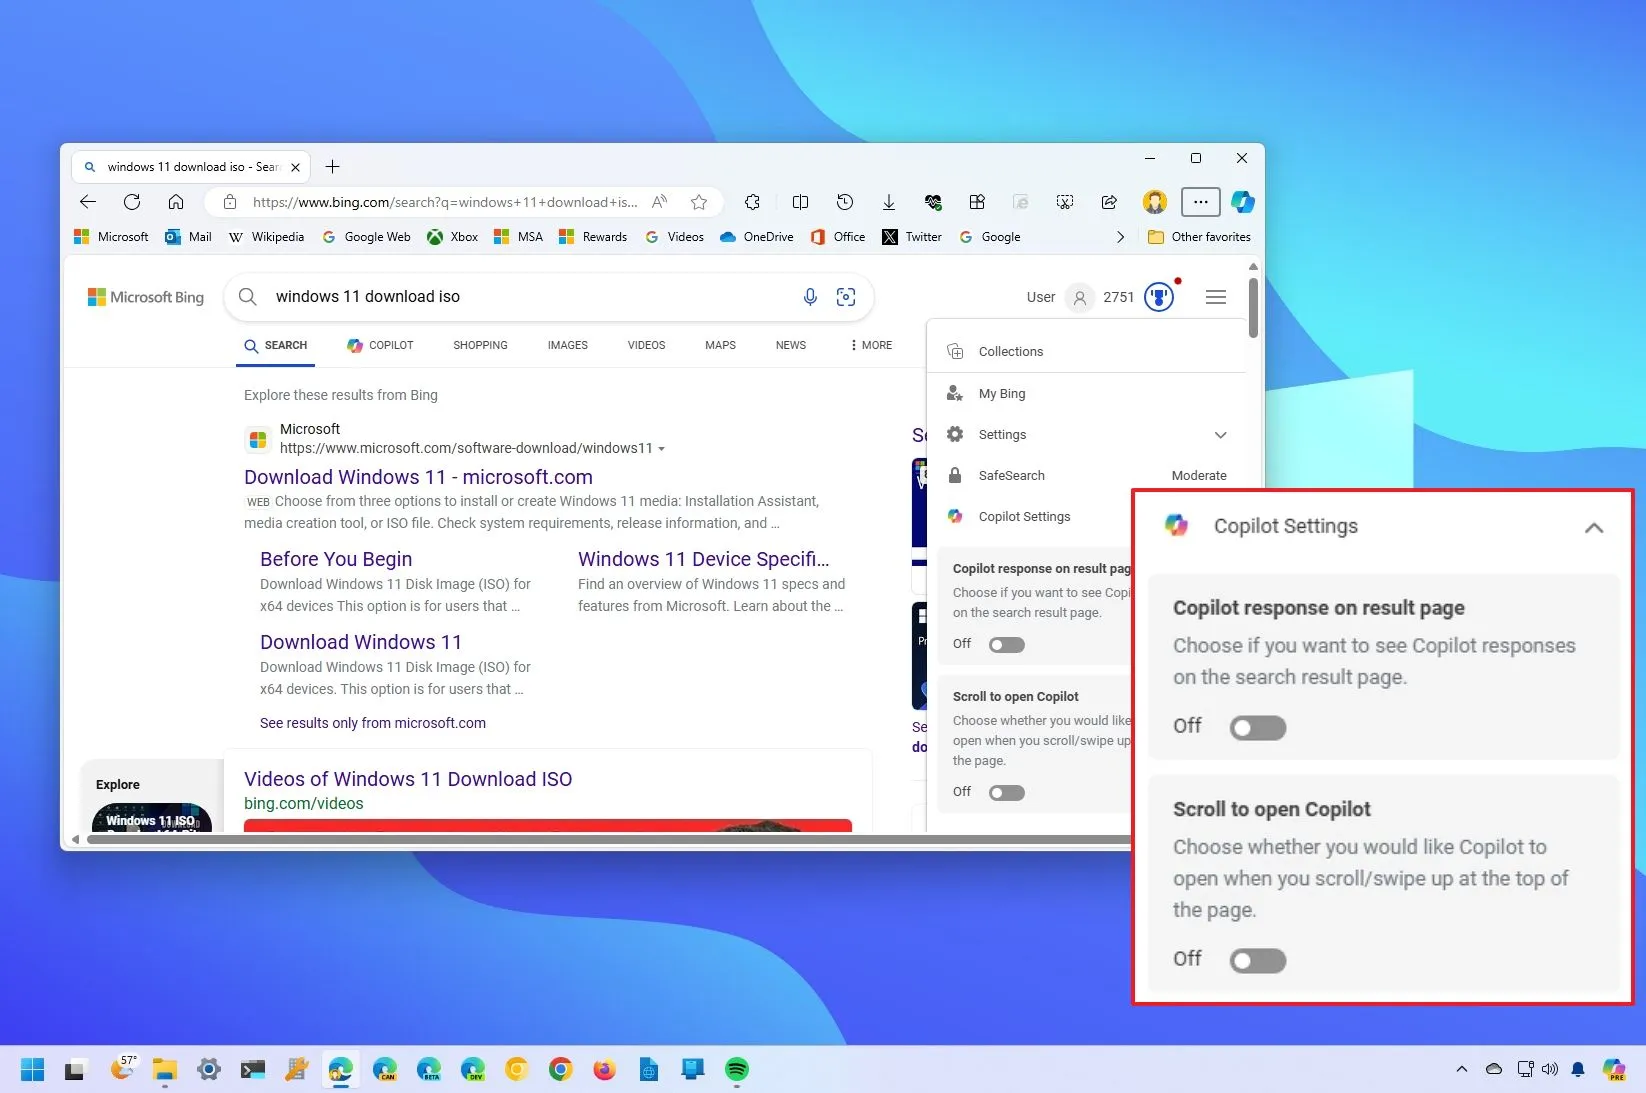This screenshot has width=1646, height=1093.
Task: Click the microphone voice search icon
Action: (810, 297)
